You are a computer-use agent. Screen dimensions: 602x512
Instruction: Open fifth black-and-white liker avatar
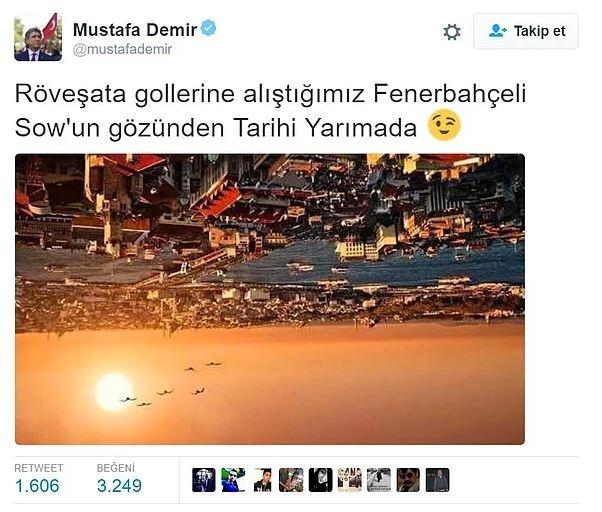pyautogui.click(x=320, y=480)
